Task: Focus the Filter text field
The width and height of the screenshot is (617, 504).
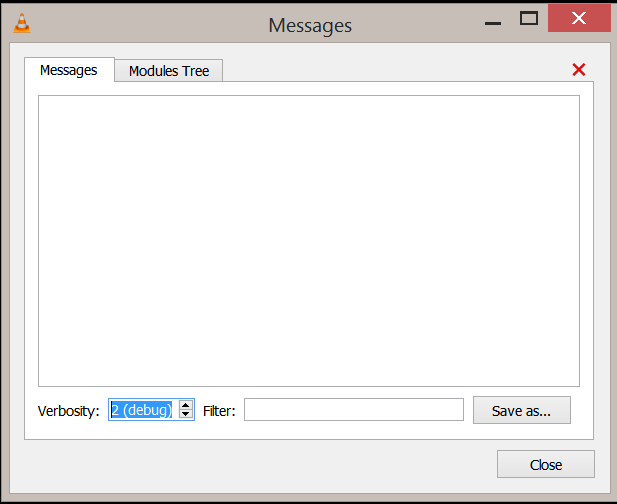Action: [x=354, y=410]
